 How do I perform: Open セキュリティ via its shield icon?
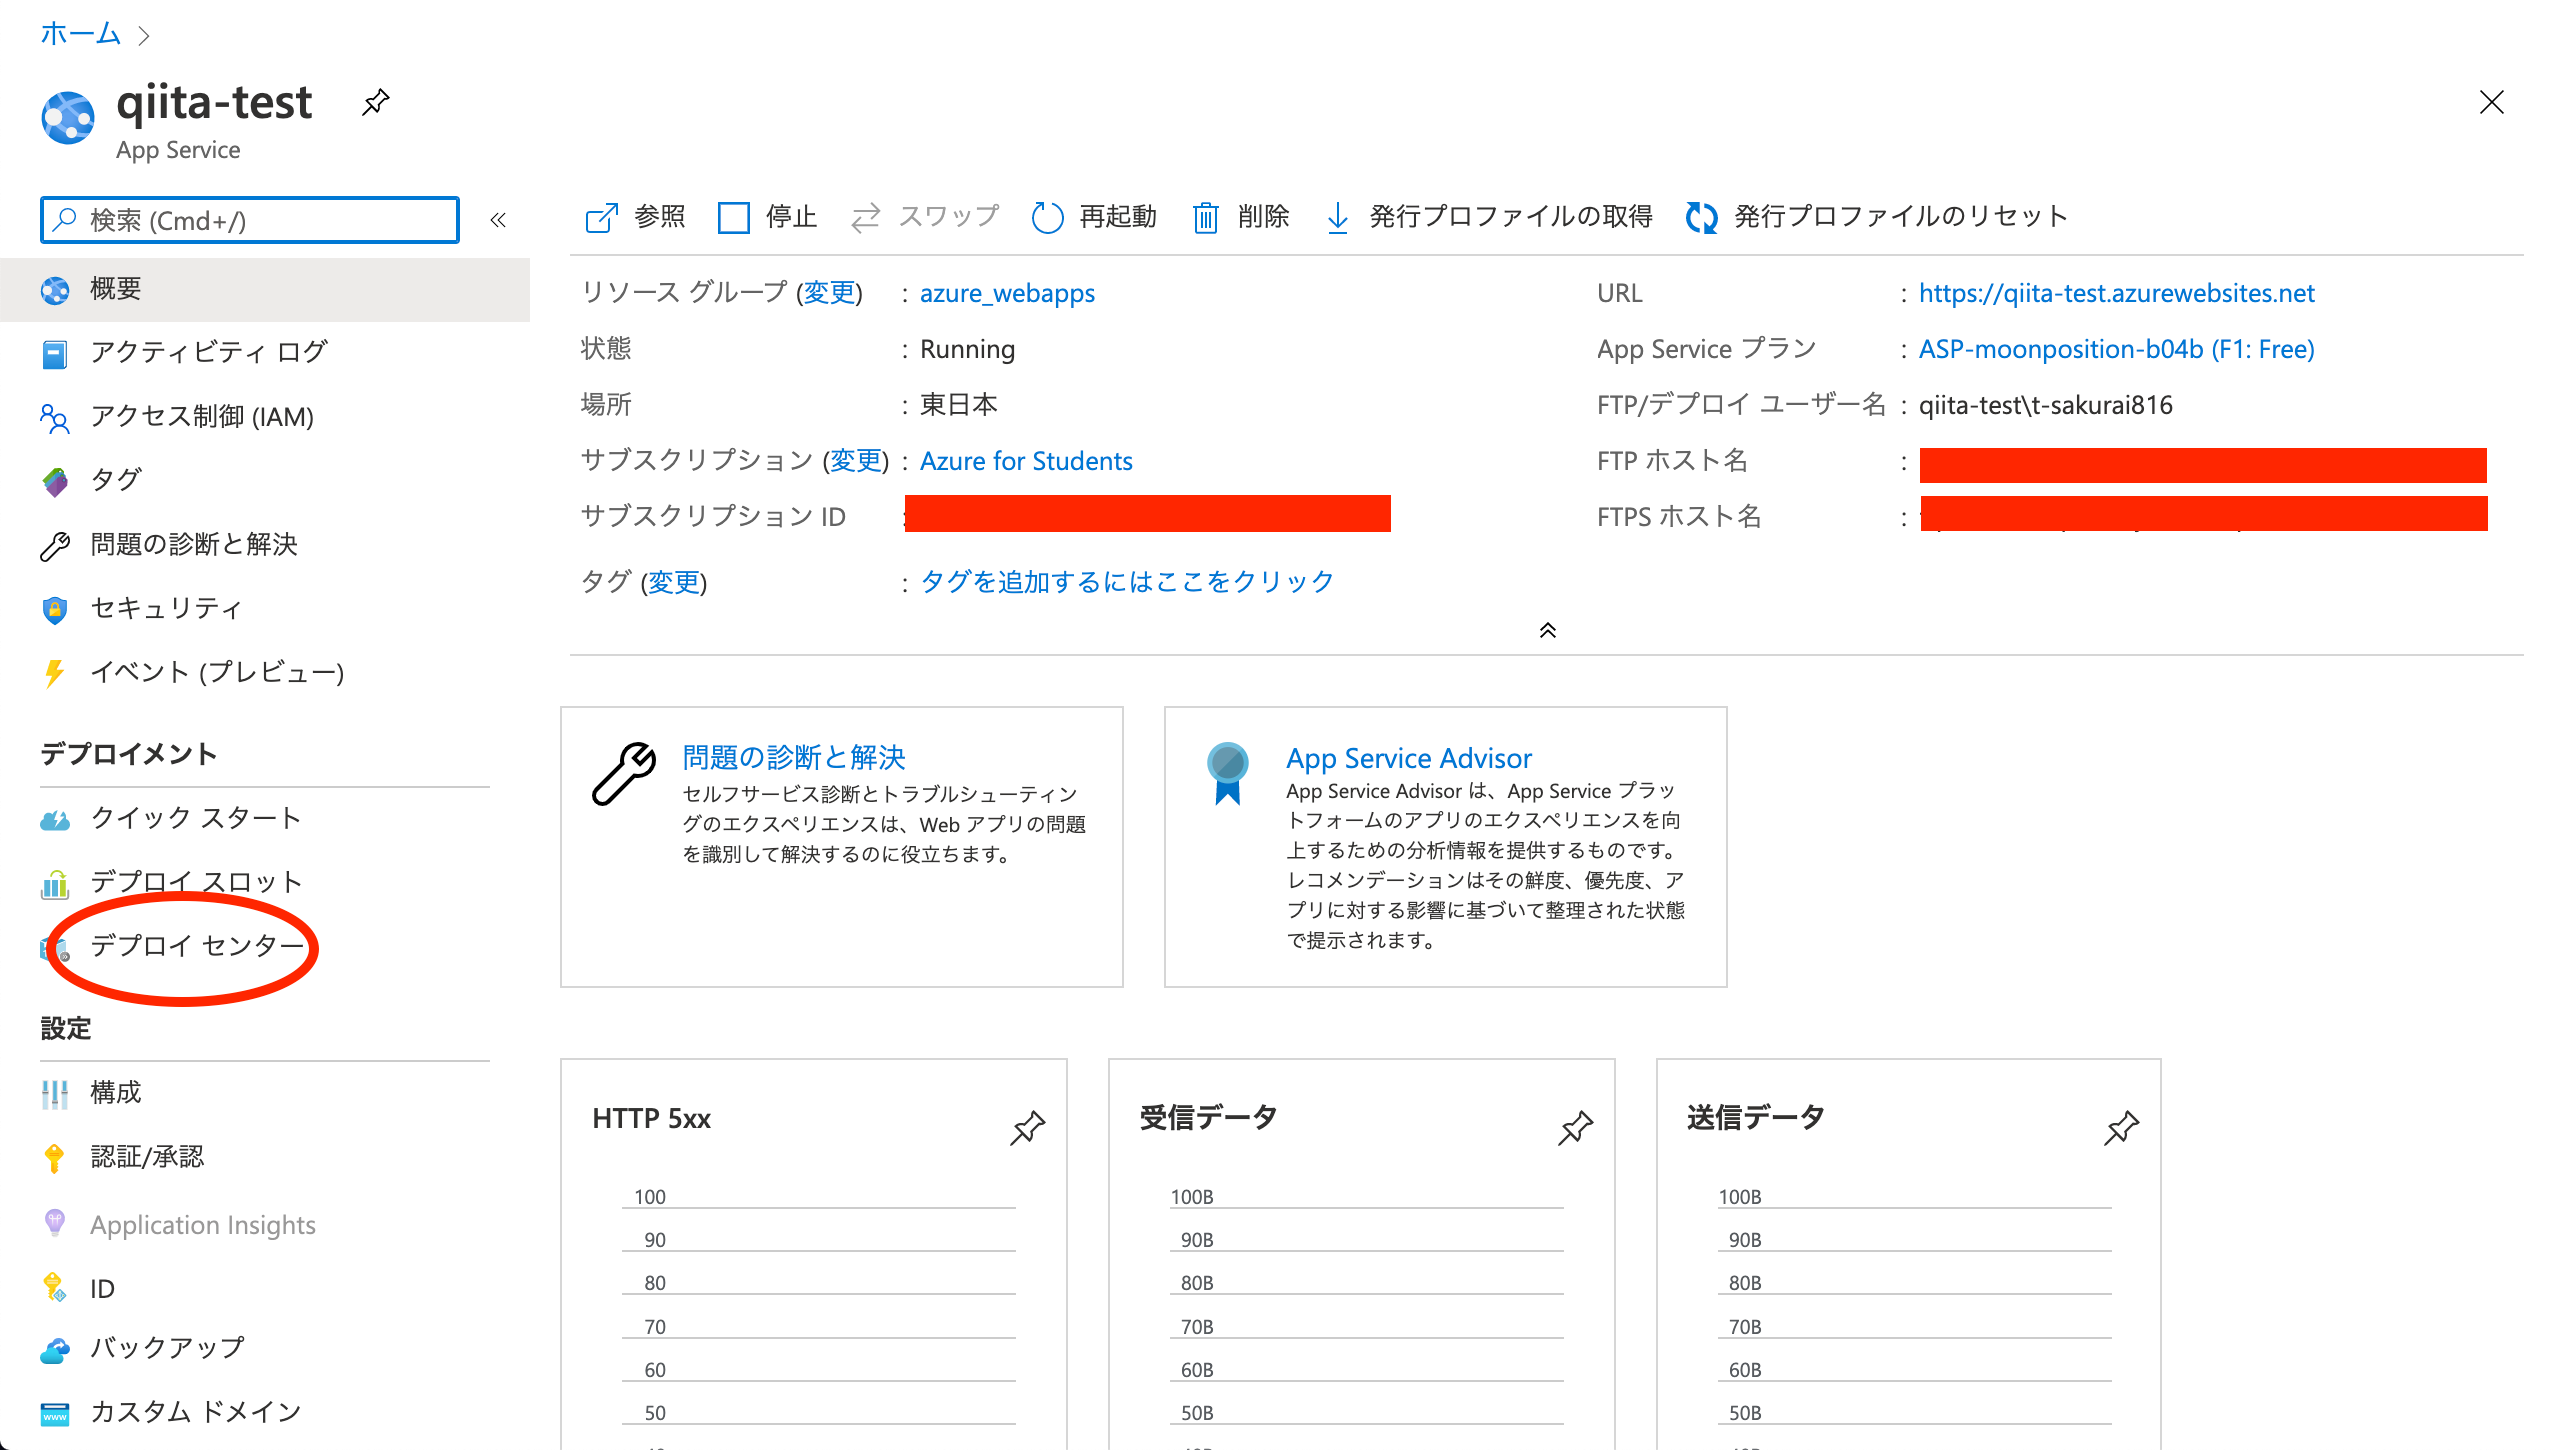55,609
